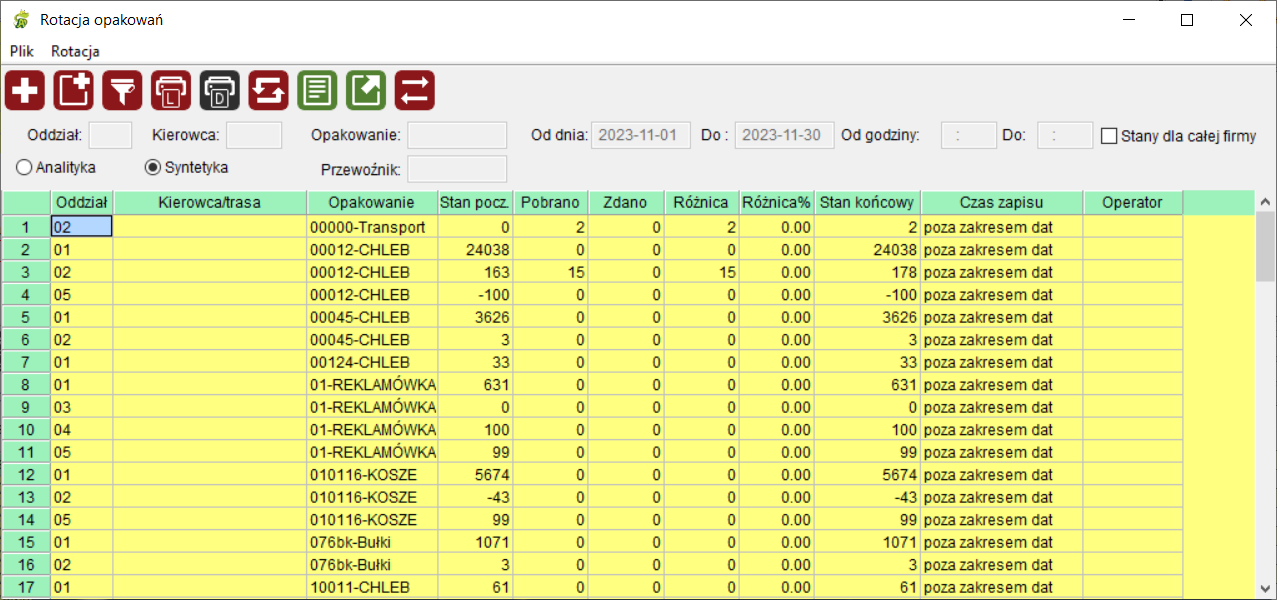Click the Od dnia date field
Image resolution: width=1277 pixels, height=600 pixels.
point(641,136)
